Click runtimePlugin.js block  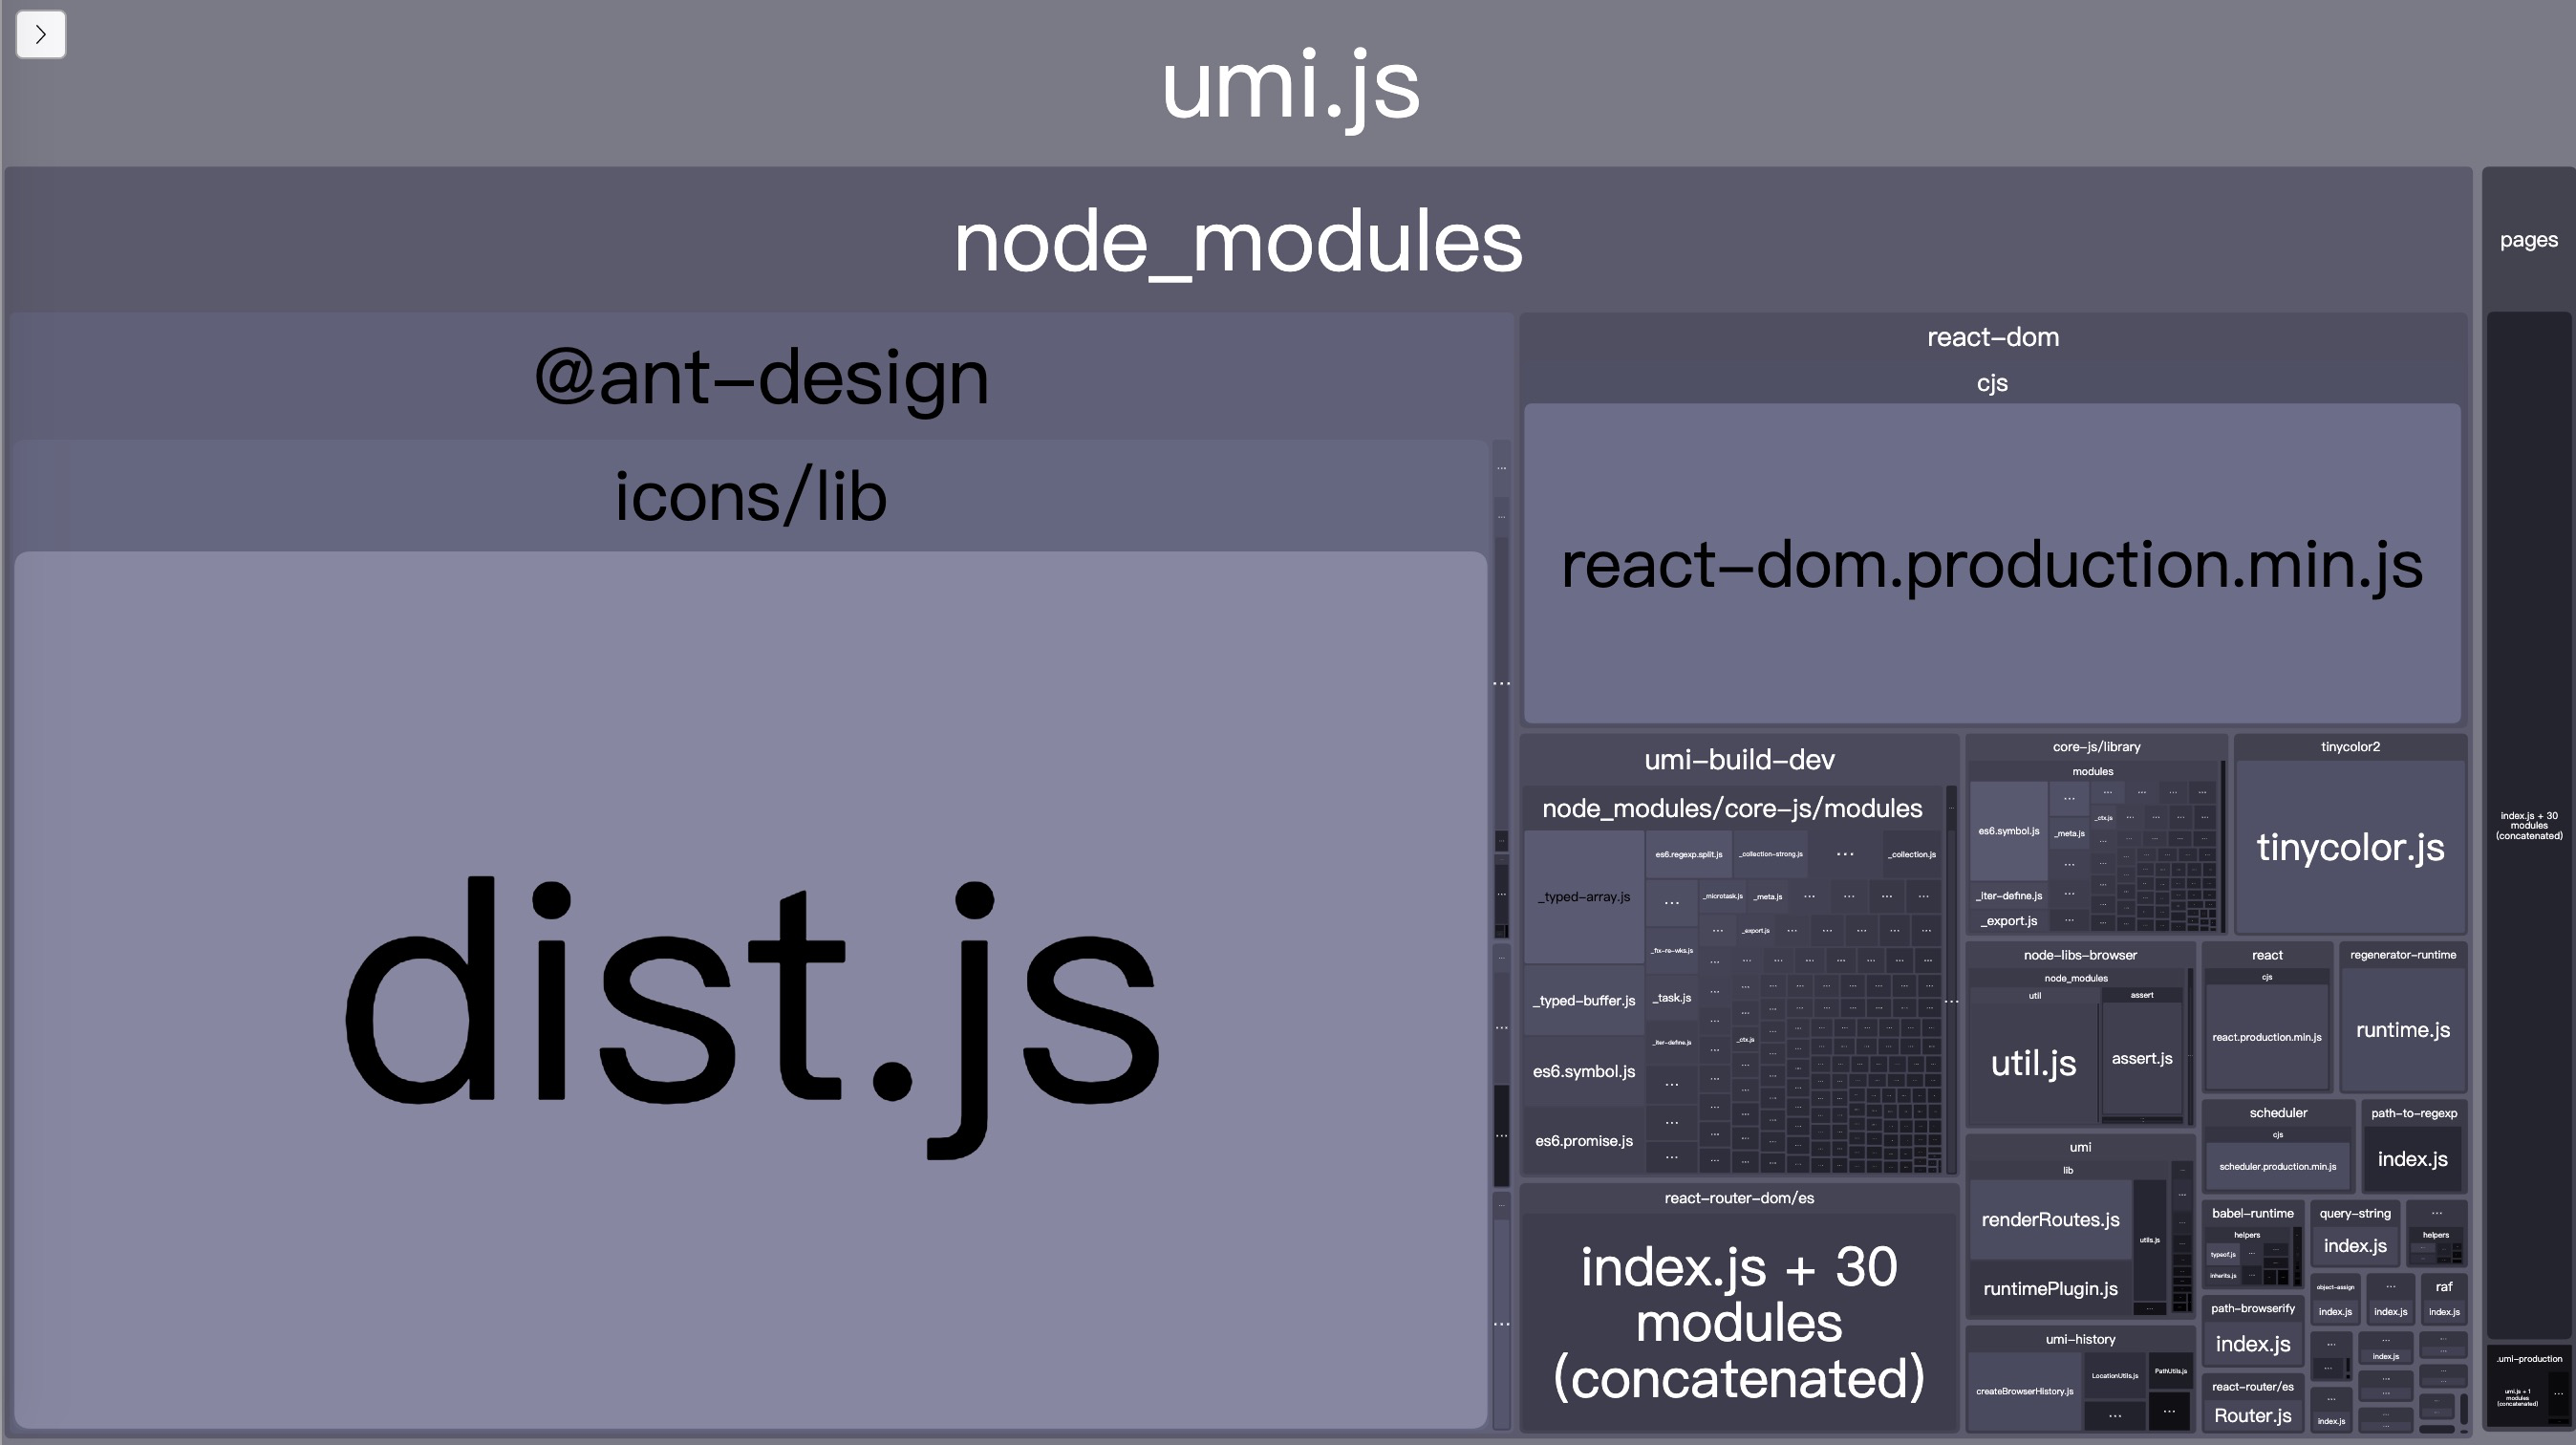click(x=2050, y=1289)
